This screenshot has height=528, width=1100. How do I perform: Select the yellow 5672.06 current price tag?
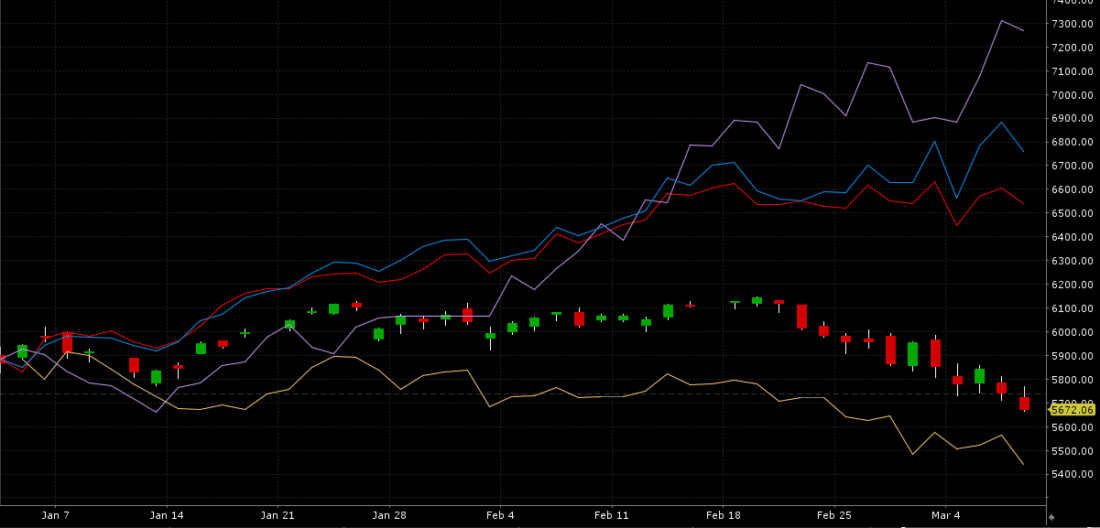tap(1072, 409)
